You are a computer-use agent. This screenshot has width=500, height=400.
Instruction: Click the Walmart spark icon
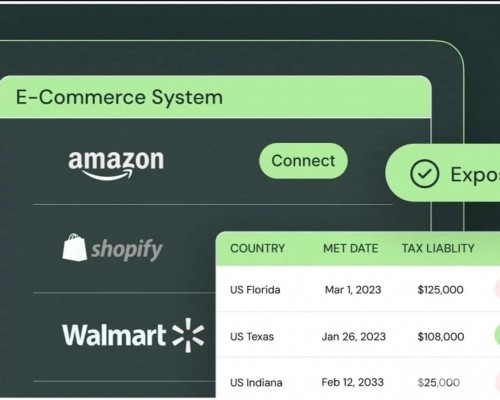coord(188,335)
